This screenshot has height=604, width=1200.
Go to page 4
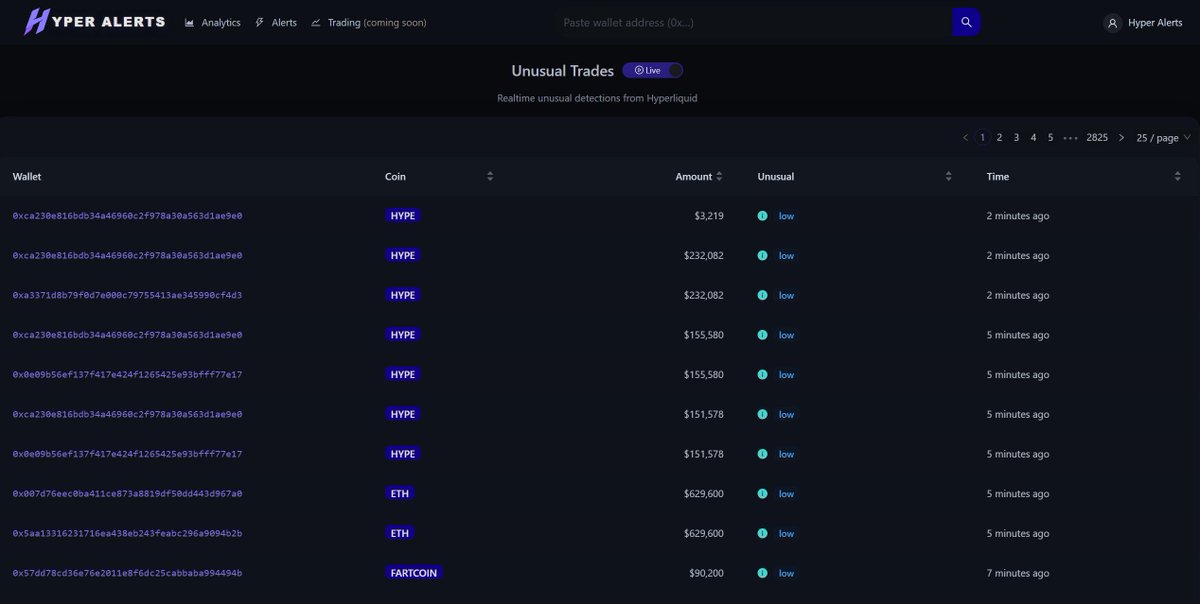click(1033, 137)
